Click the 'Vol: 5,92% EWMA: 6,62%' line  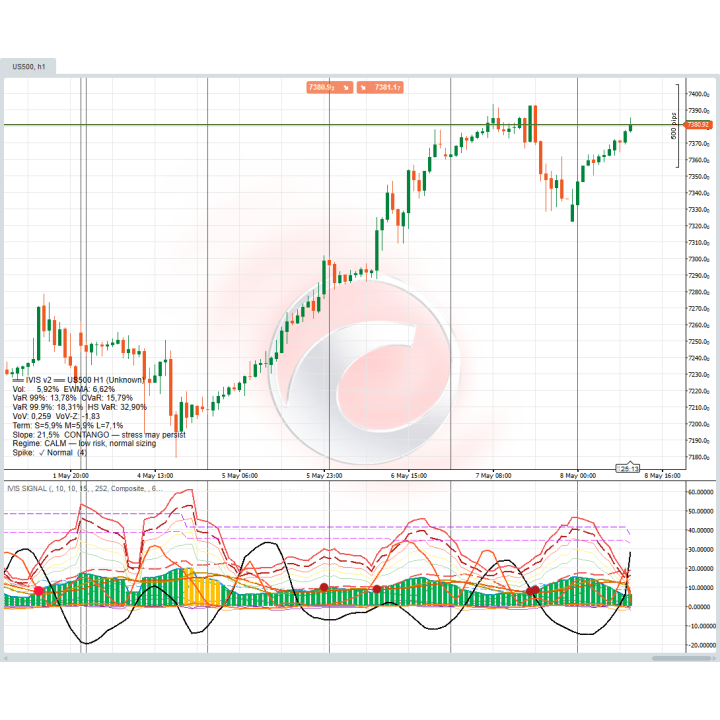(63, 389)
